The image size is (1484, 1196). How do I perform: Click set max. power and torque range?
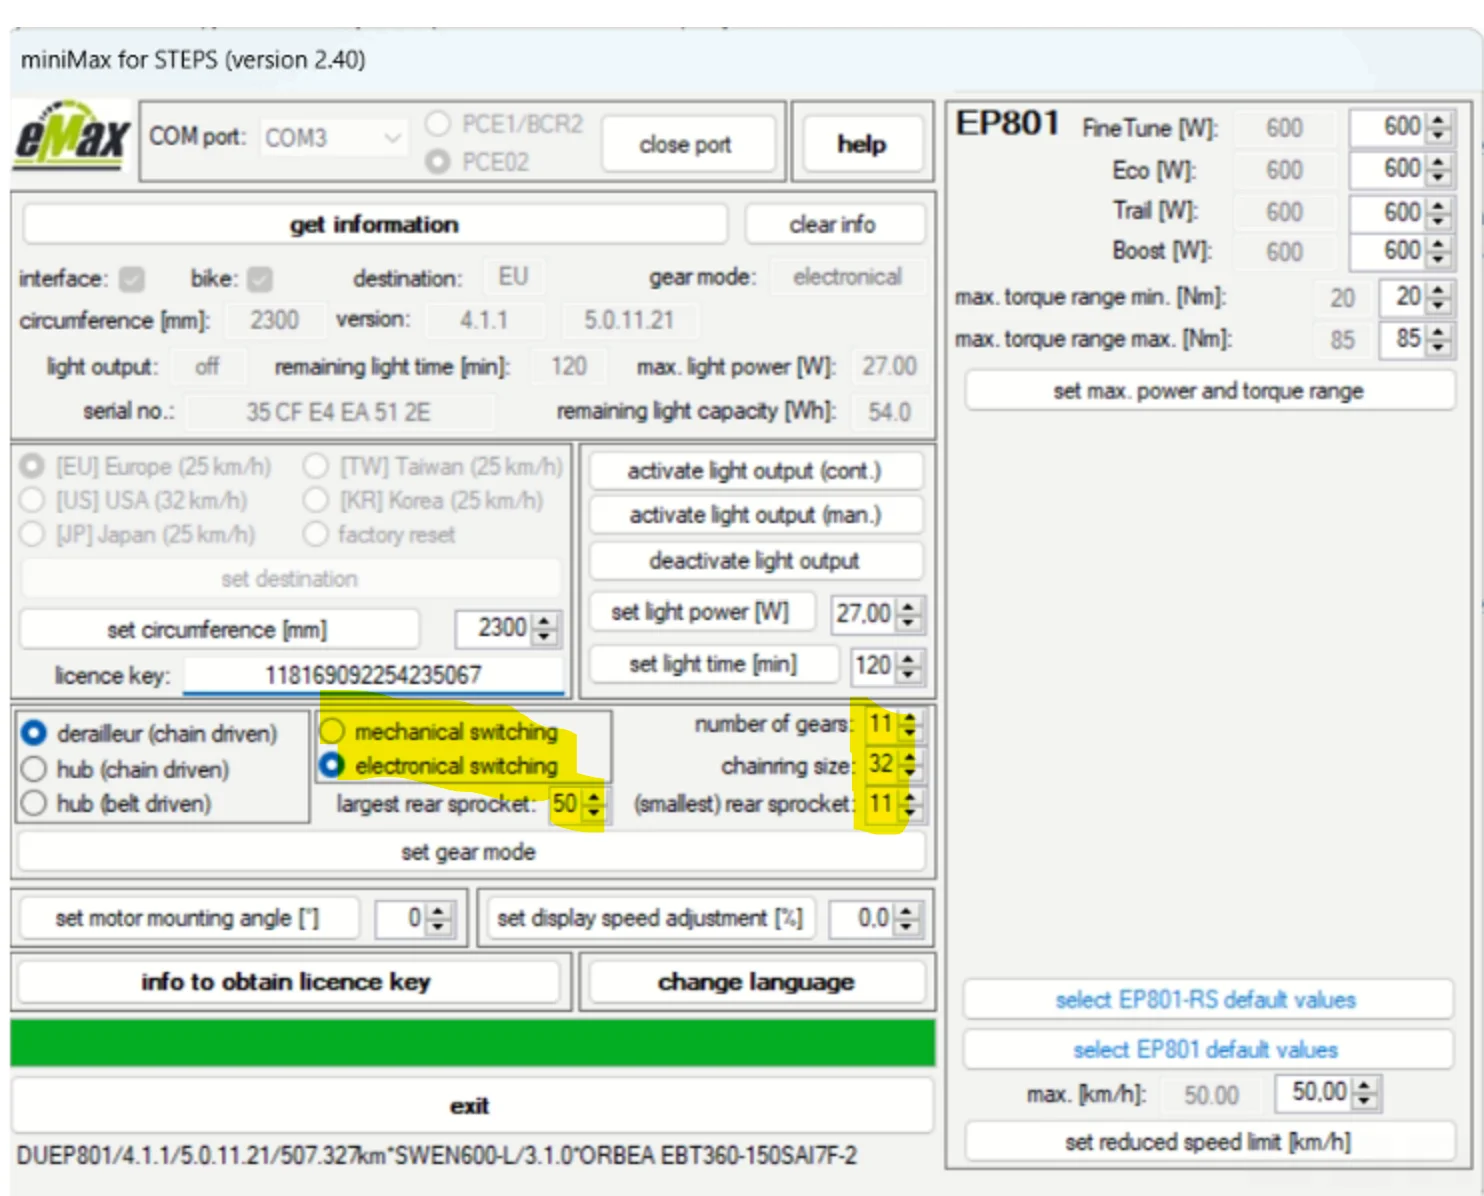1208,391
